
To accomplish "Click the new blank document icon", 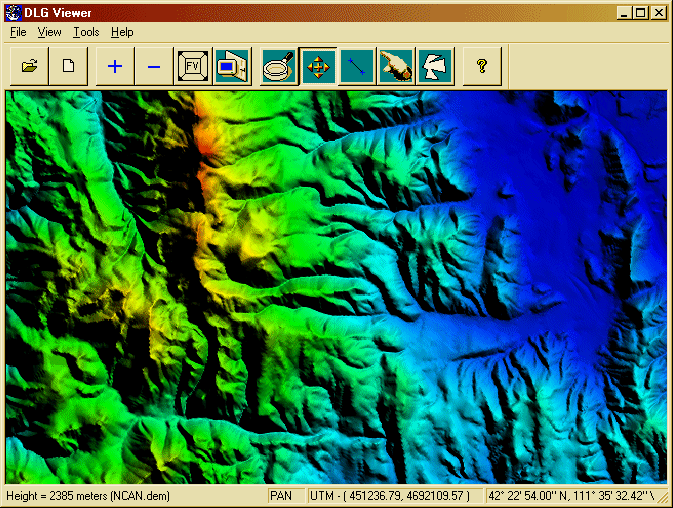I will [69, 67].
